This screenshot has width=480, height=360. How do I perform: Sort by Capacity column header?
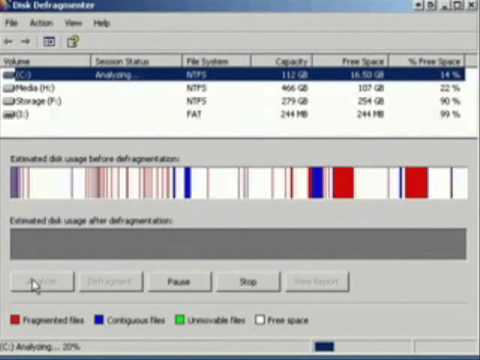coord(282,61)
